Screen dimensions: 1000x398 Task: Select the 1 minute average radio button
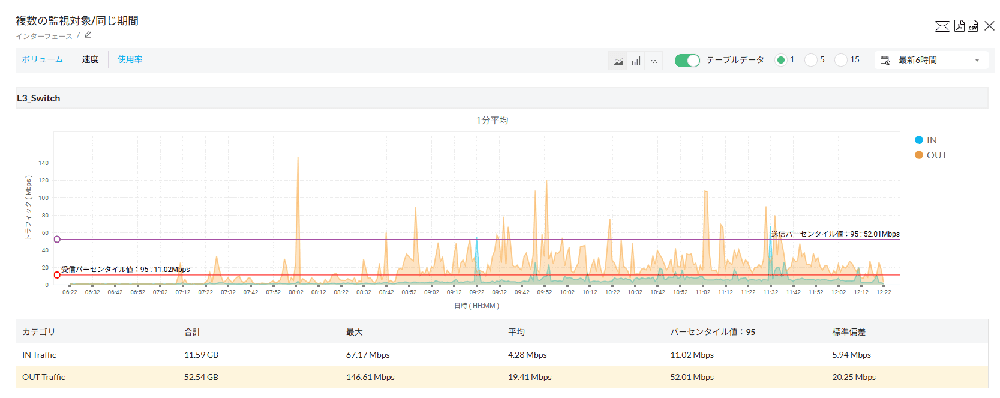coord(781,60)
